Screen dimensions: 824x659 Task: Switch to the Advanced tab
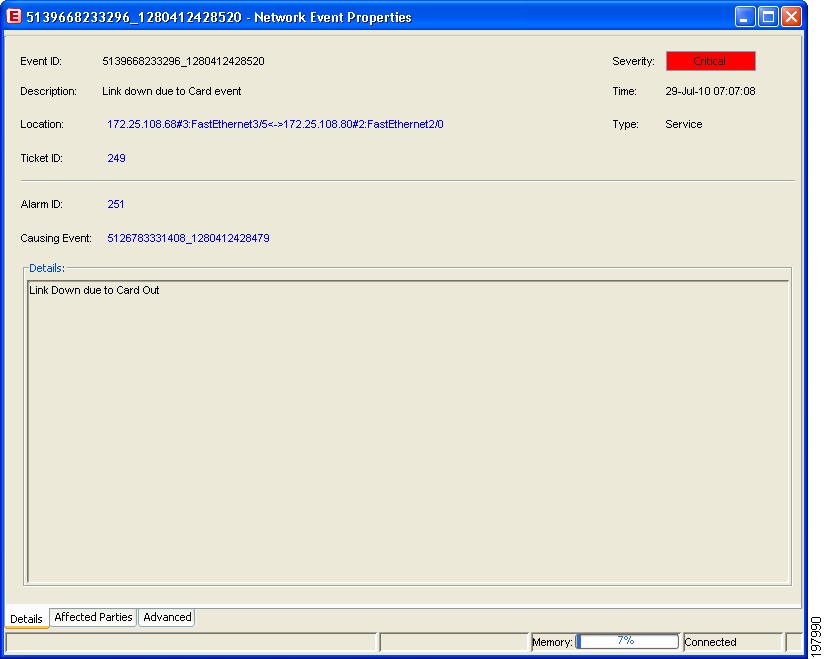point(167,617)
